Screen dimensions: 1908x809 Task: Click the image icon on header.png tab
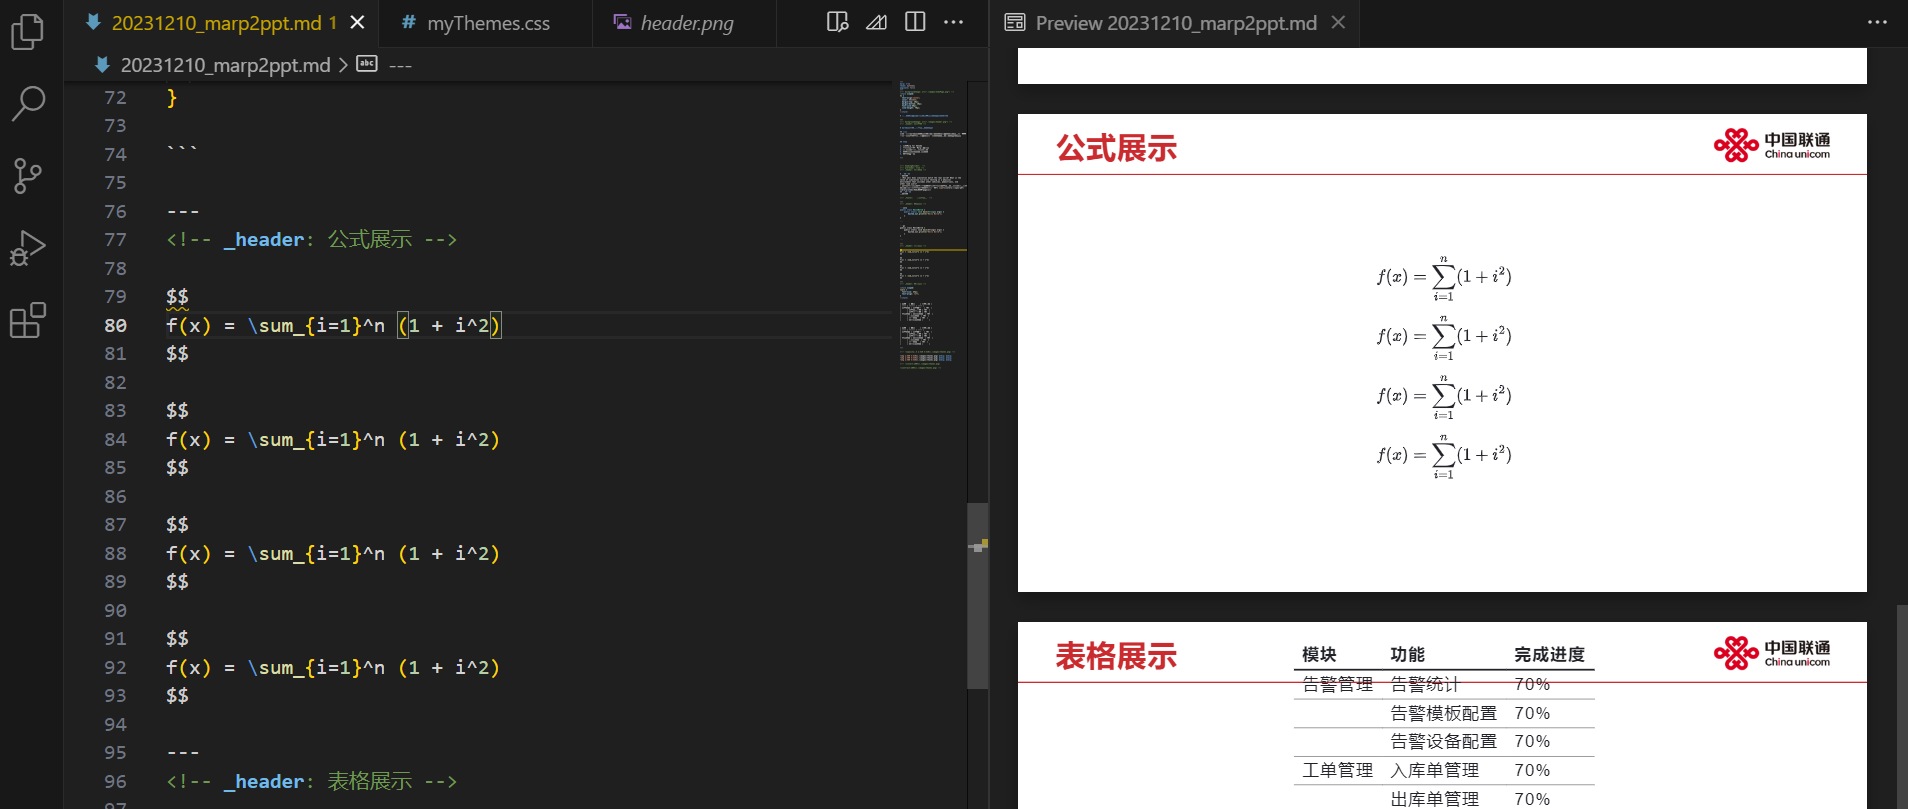click(x=622, y=22)
